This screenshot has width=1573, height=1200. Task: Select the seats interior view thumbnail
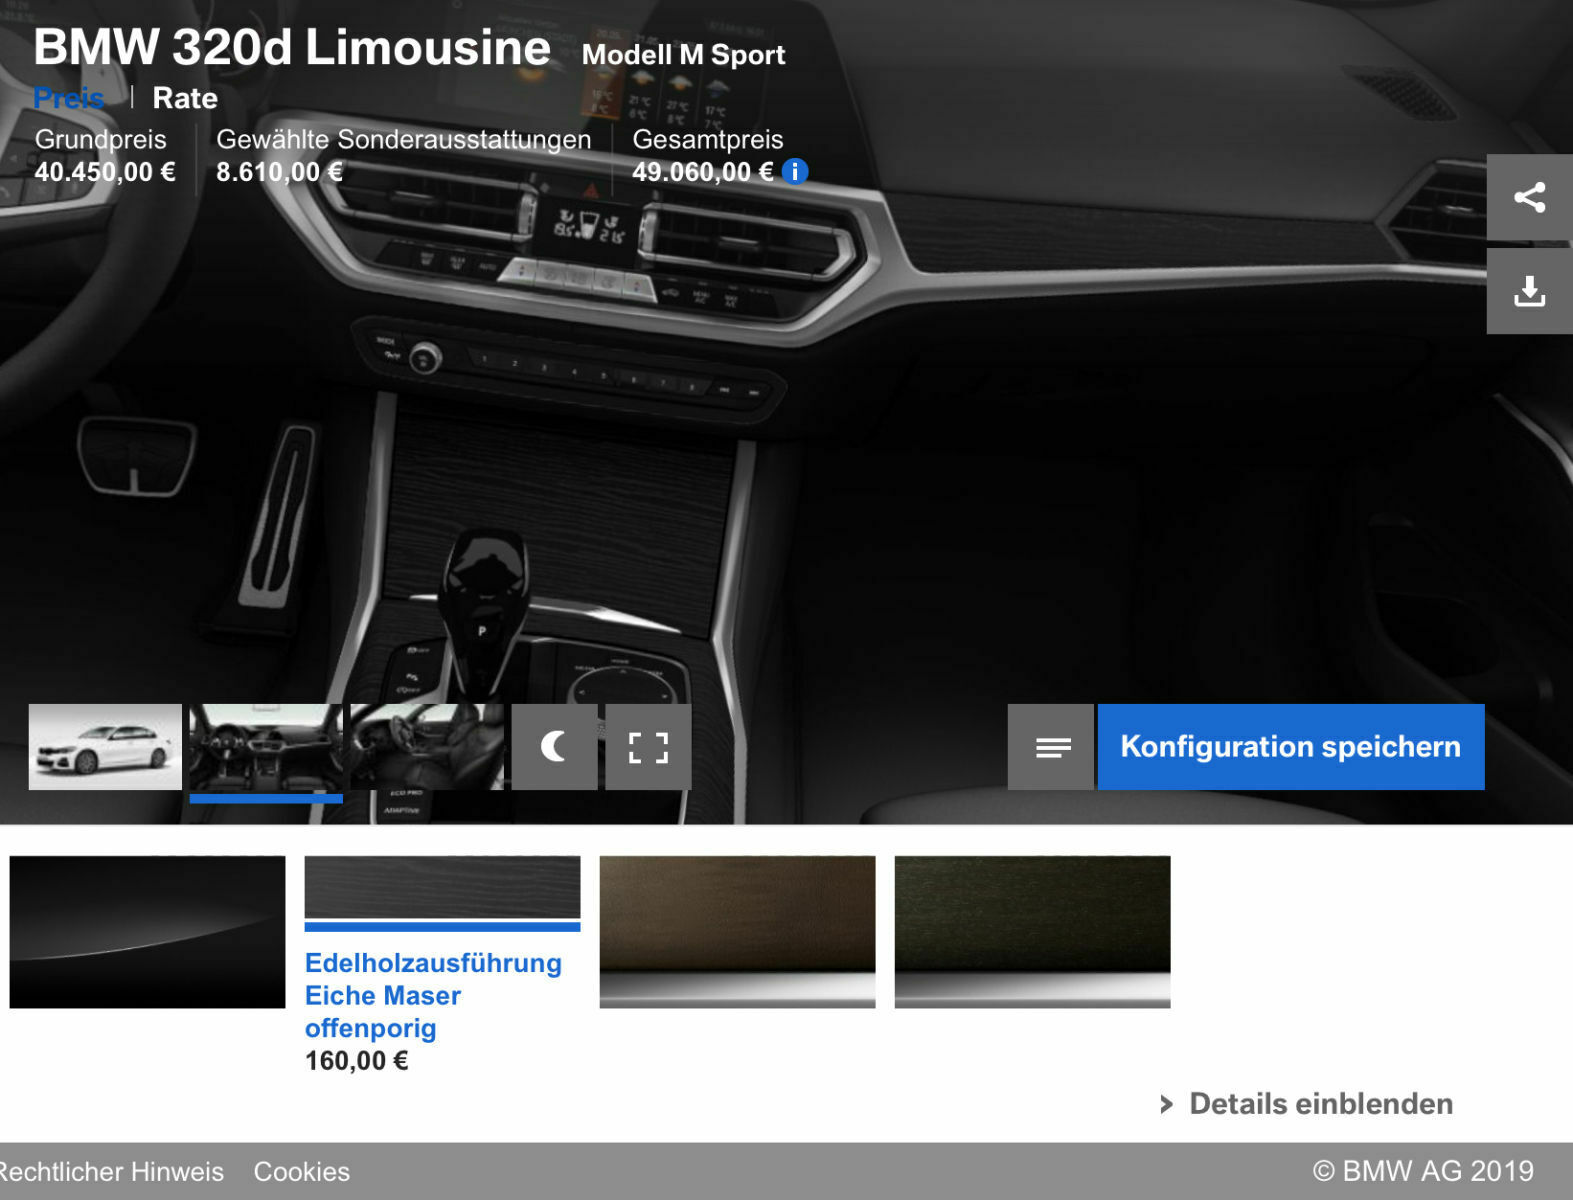click(427, 747)
